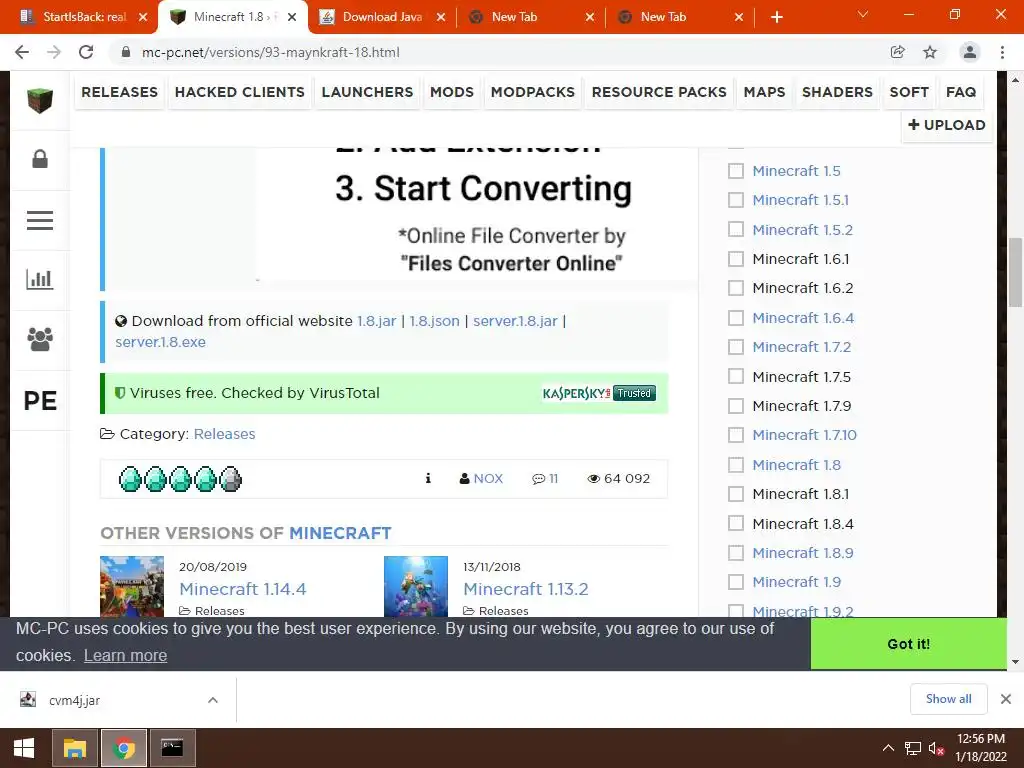This screenshot has width=1024, height=768.
Task: Click the share page icon in address bar
Action: tap(898, 52)
